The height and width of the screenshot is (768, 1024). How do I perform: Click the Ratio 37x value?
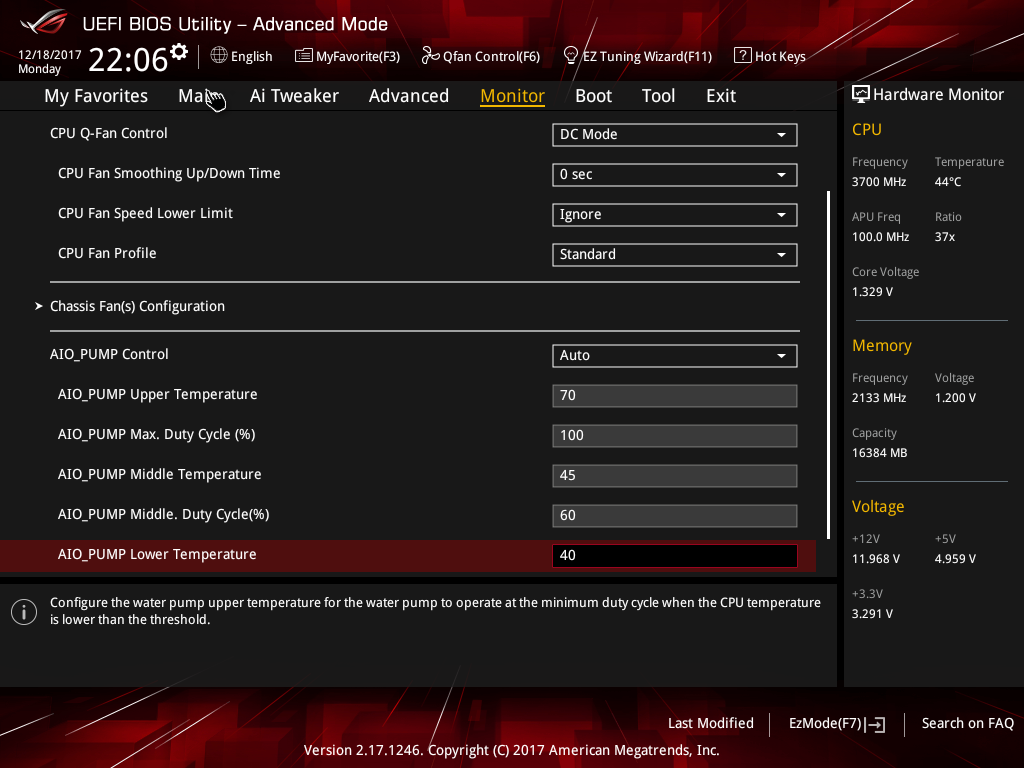tap(944, 237)
